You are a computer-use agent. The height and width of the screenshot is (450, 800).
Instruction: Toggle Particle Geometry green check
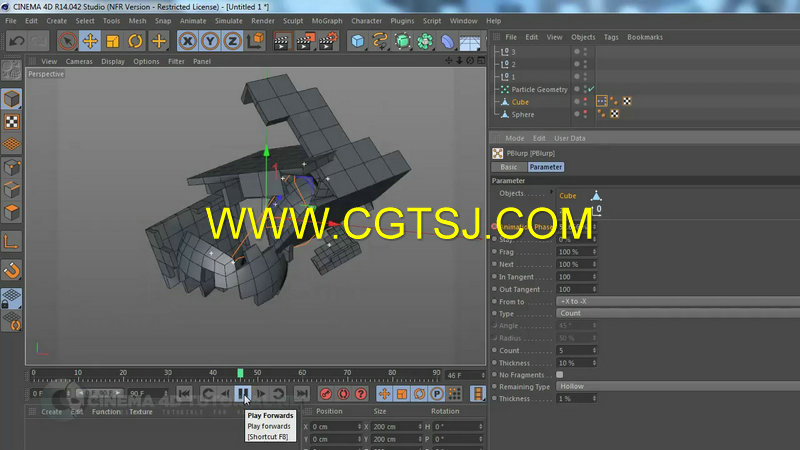591,89
